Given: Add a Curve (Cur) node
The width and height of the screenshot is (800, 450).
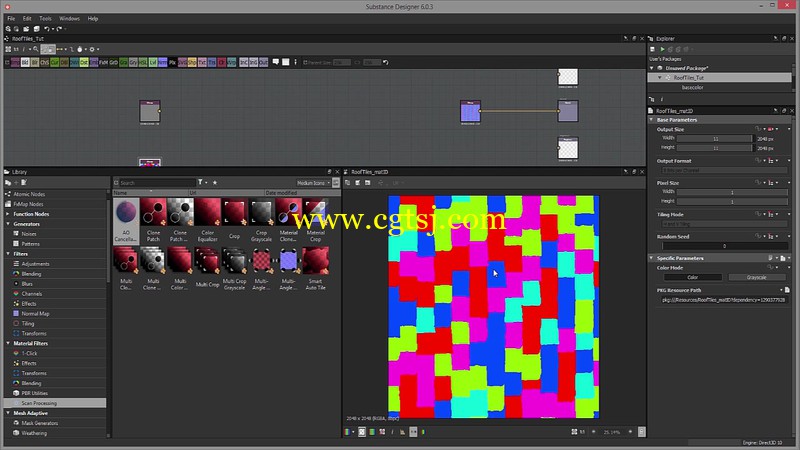Looking at the screenshot, I should pos(54,62).
